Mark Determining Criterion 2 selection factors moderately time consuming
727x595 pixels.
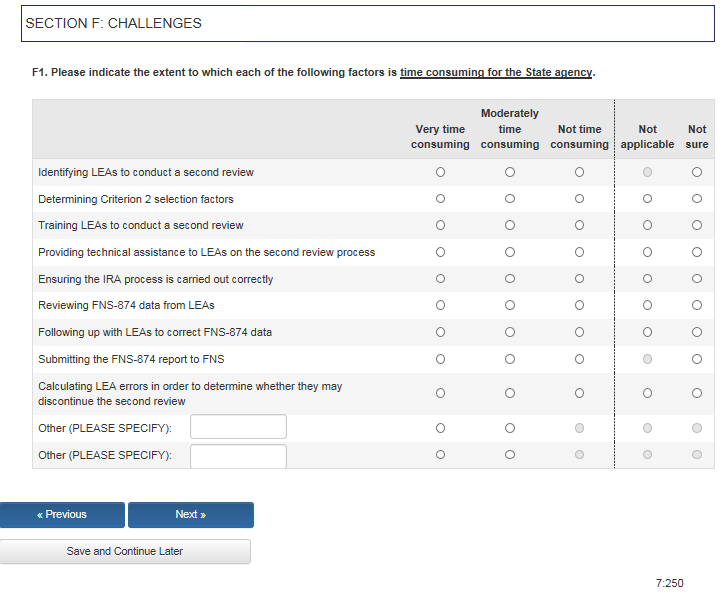(x=510, y=199)
